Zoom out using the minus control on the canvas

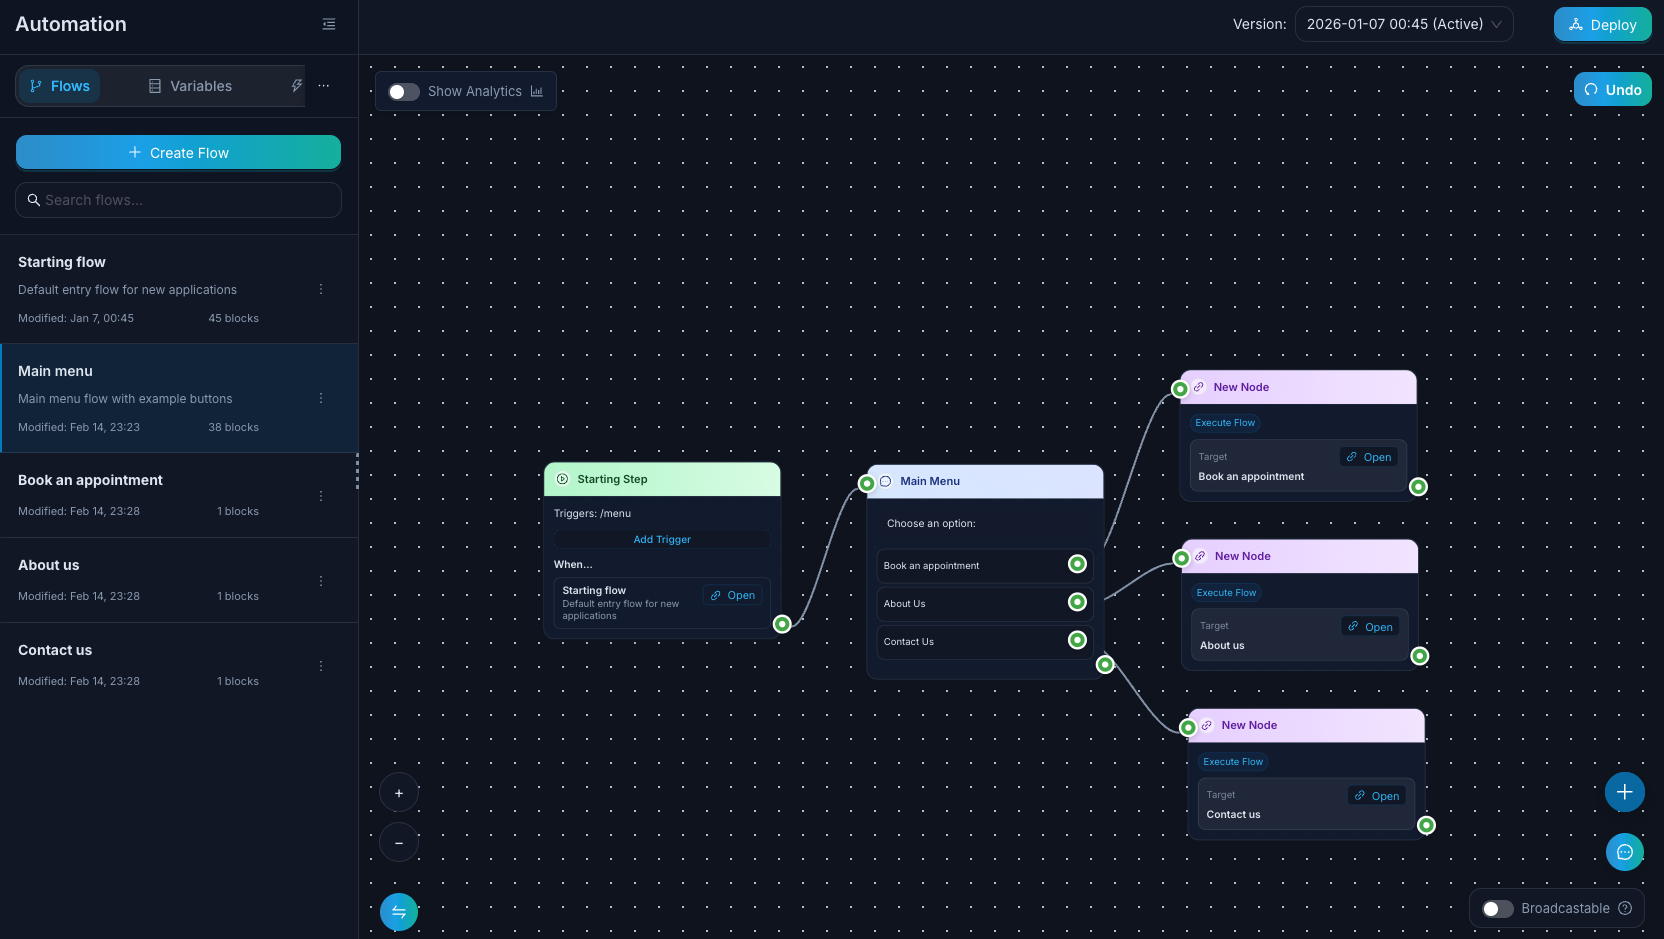click(x=399, y=842)
